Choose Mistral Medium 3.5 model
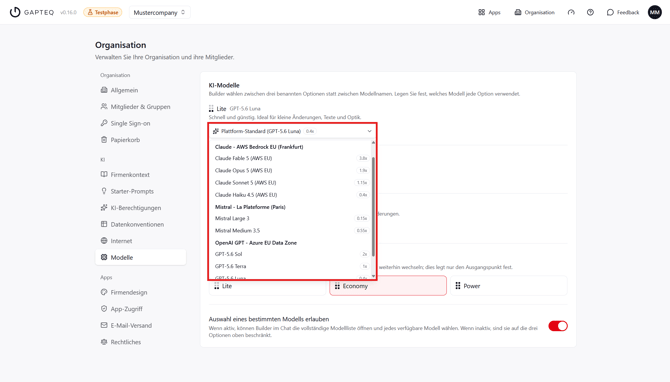Screen dimensions: 670x382 (x=291, y=231)
